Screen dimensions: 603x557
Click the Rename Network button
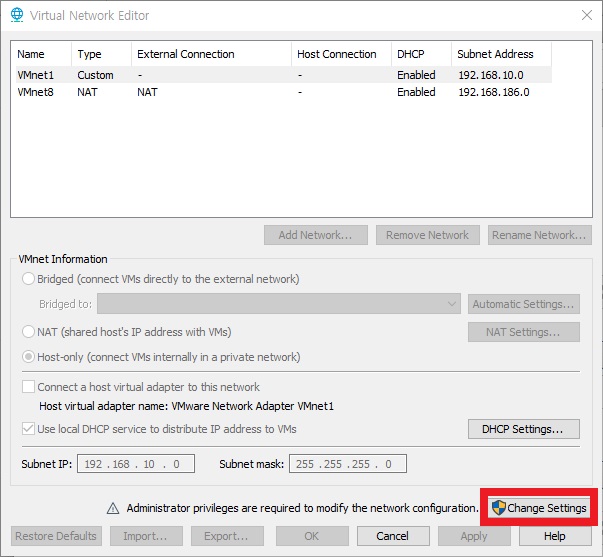pos(540,235)
